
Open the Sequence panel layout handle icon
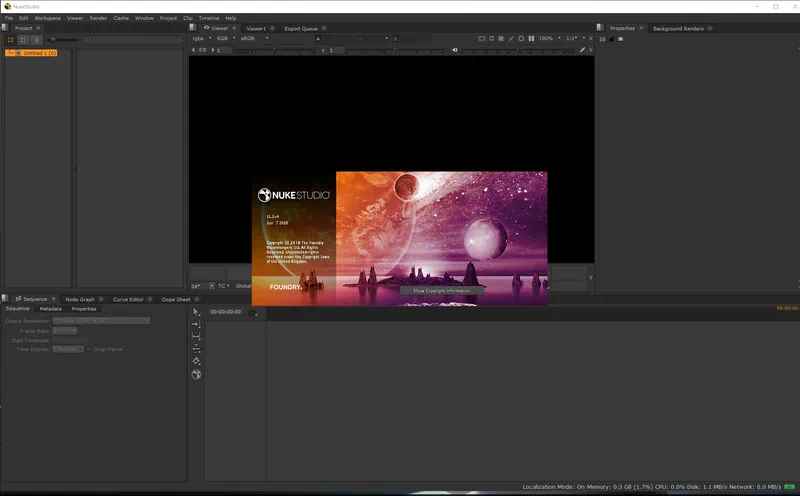5,299
